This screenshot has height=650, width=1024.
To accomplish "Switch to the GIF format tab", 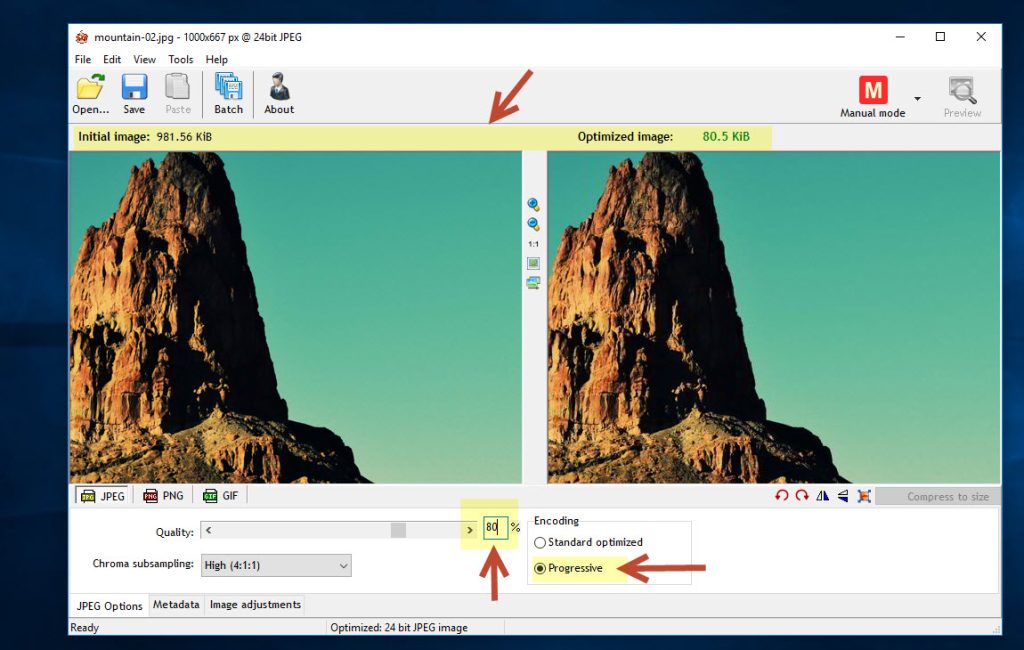I will [x=220, y=495].
